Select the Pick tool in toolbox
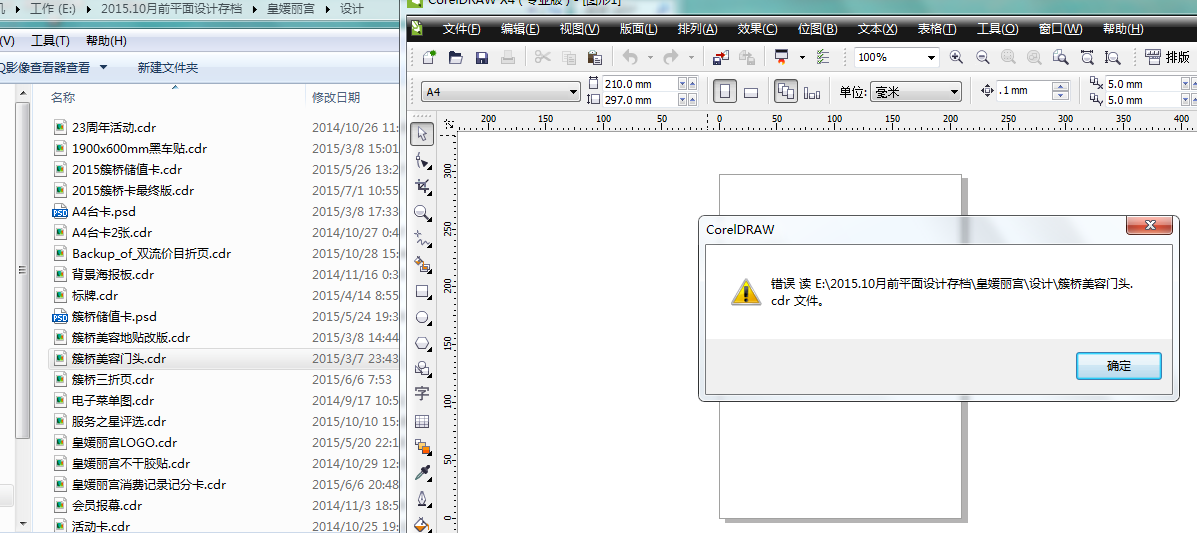The image size is (1197, 533). (422, 134)
